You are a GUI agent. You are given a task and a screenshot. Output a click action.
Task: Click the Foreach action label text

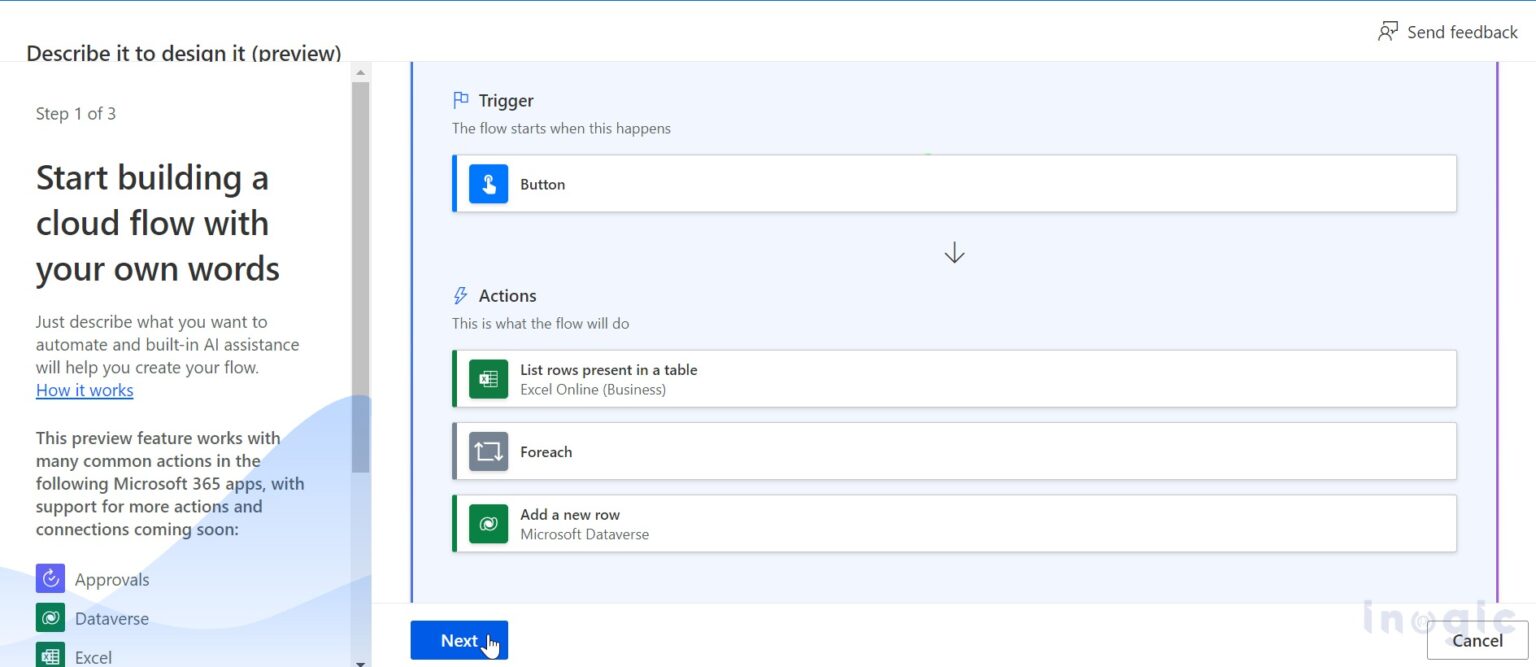pos(546,452)
